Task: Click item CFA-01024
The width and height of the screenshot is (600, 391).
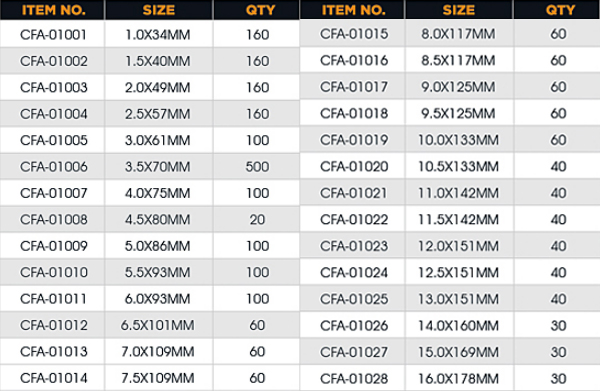Action: (354, 273)
